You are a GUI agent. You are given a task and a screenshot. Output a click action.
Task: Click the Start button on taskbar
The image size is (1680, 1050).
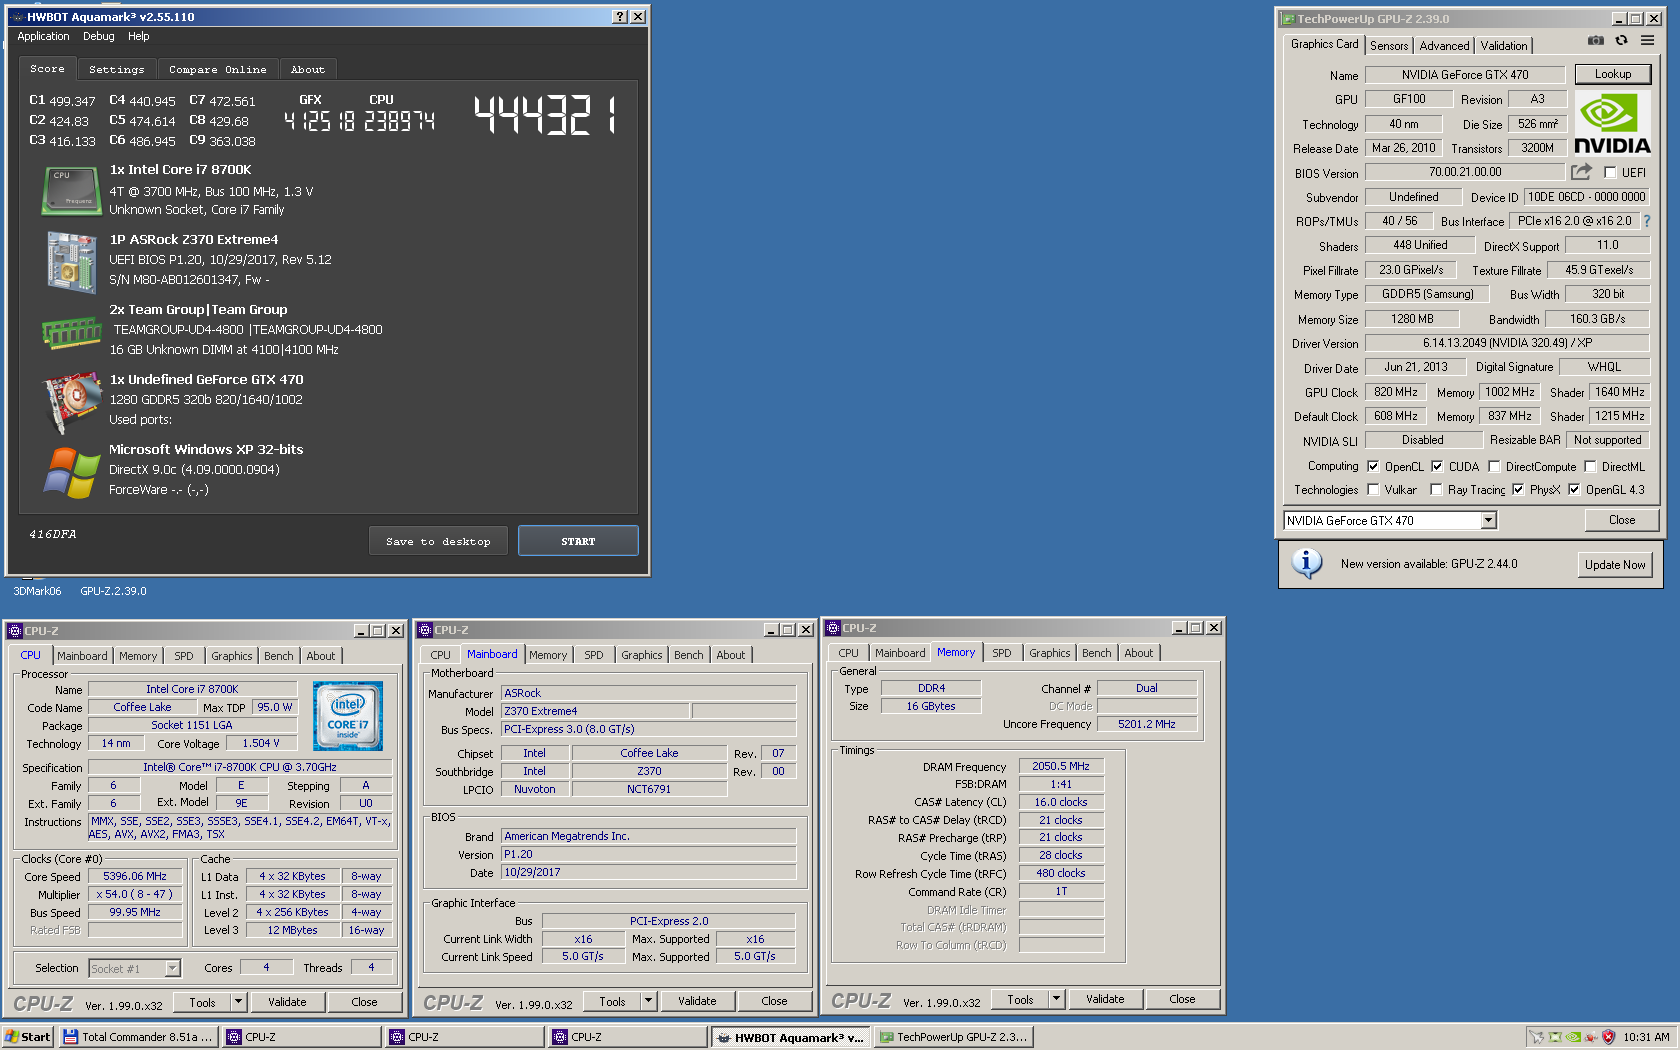click(x=27, y=1037)
